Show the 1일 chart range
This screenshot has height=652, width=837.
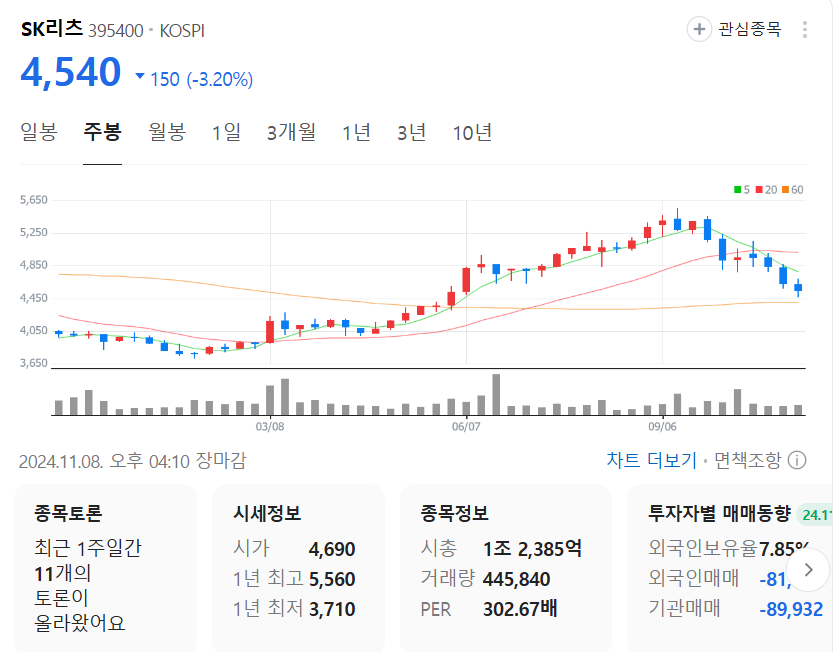pos(226,132)
